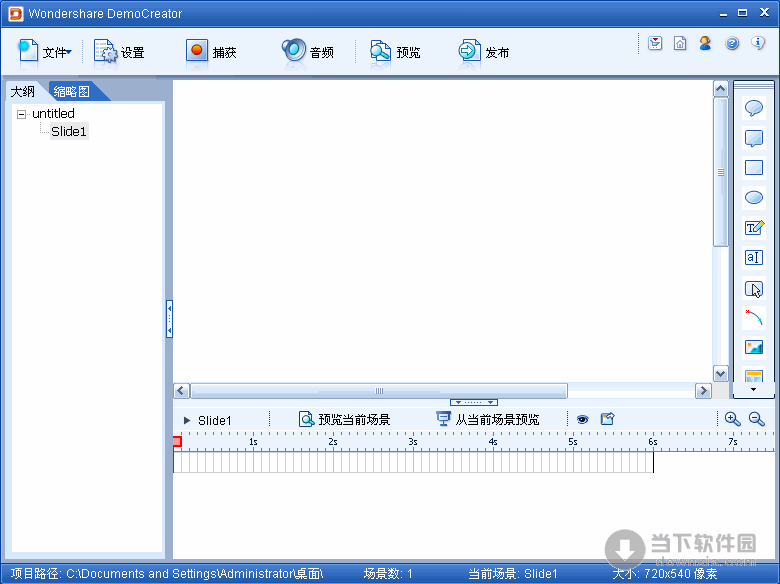Zoom out on the timeline
The width and height of the screenshot is (780, 584).
(757, 420)
